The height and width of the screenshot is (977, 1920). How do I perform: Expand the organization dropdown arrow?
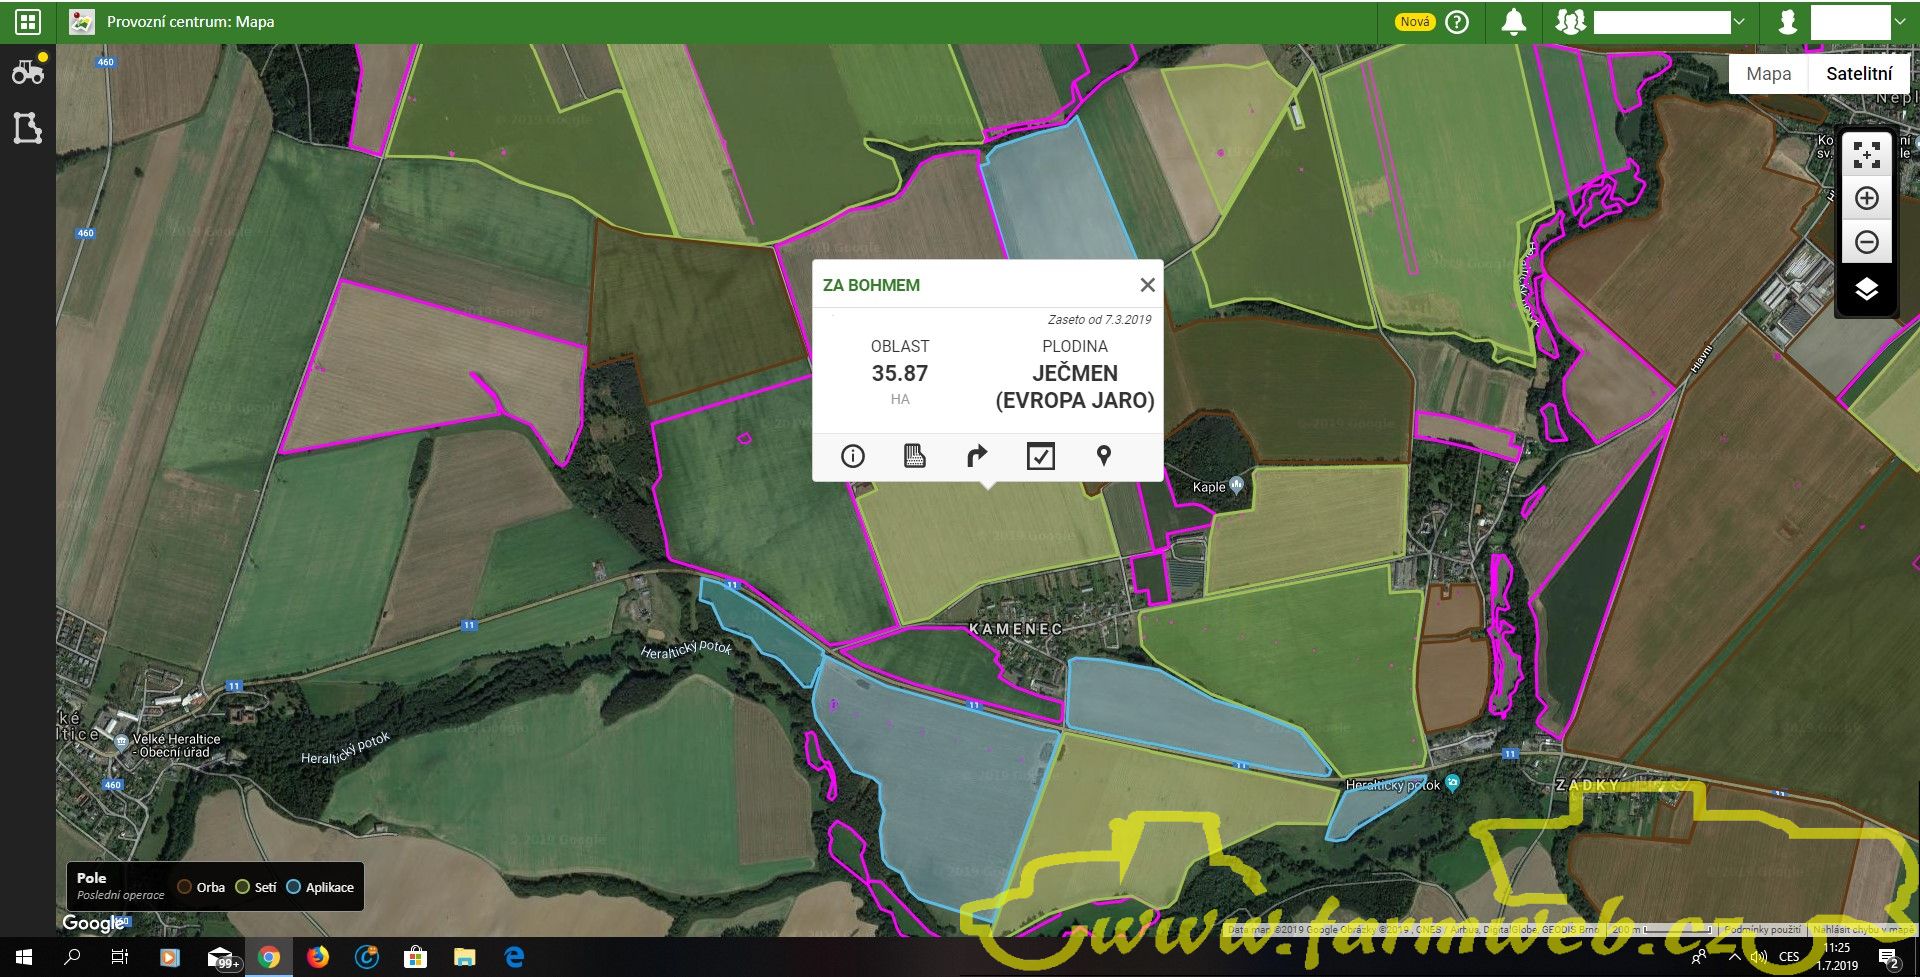(1739, 22)
